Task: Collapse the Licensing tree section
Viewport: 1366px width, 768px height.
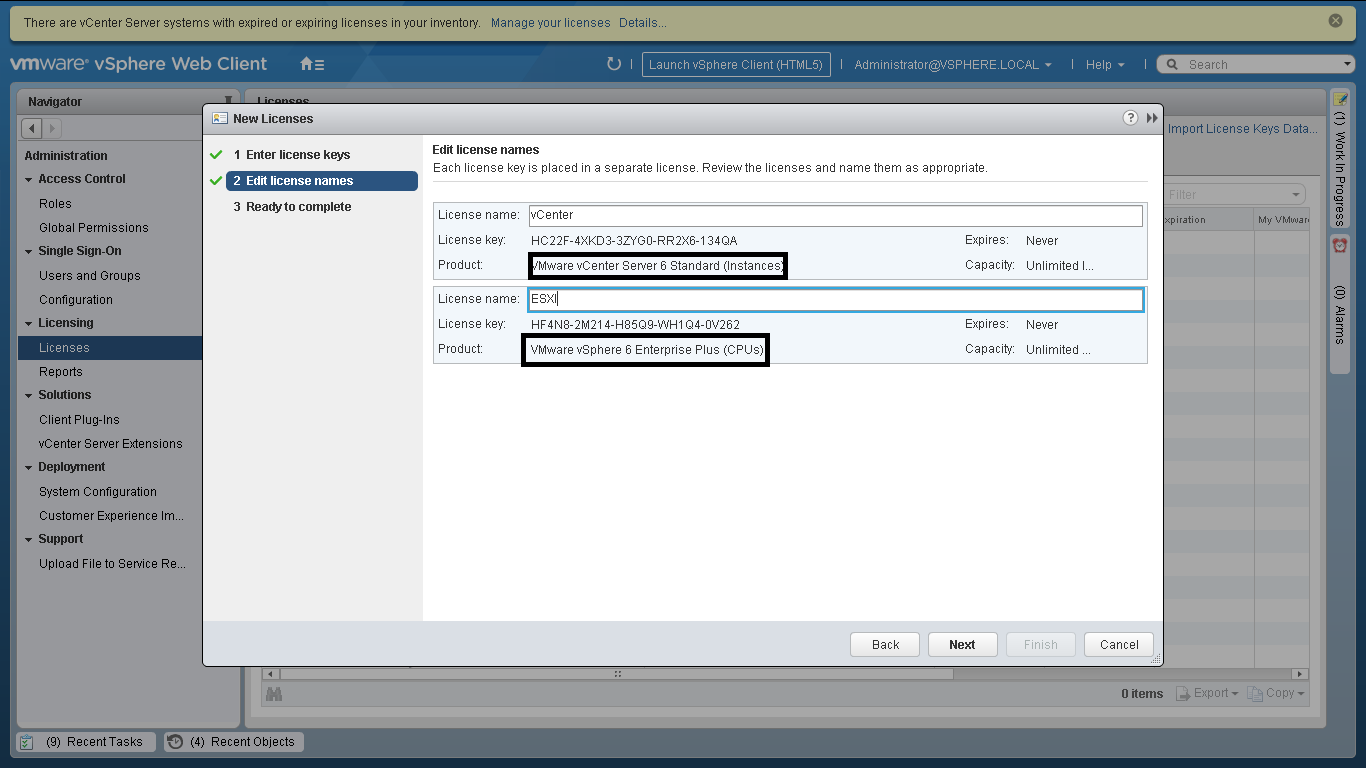Action: click(29, 324)
